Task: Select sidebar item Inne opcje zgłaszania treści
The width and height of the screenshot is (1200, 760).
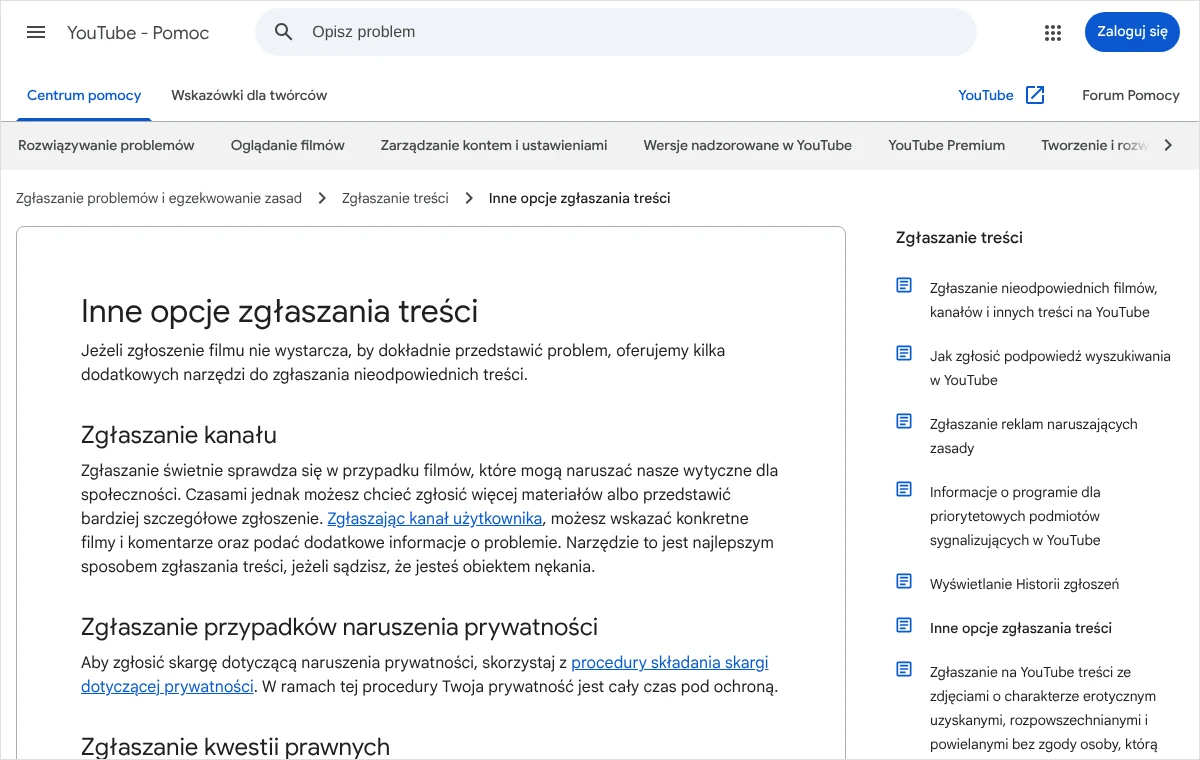Action: click(x=1021, y=628)
